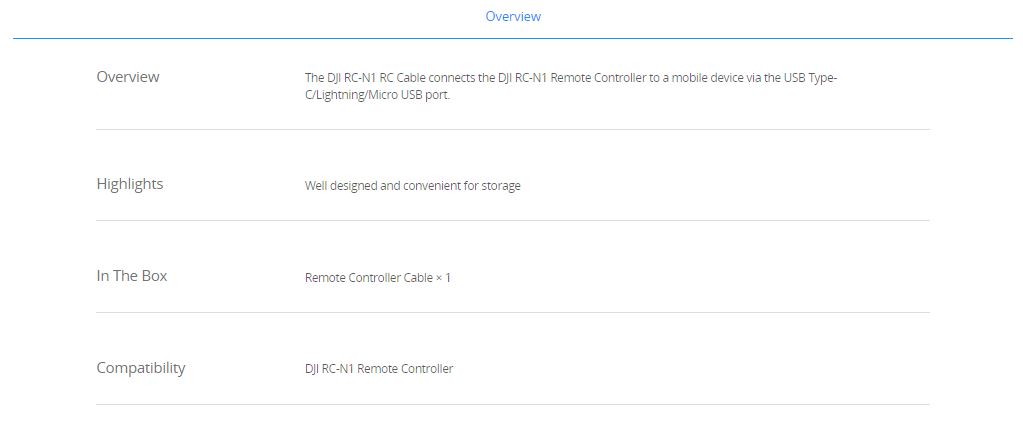The image size is (1023, 429).
Task: Click the In The Box heading
Action: coord(132,276)
